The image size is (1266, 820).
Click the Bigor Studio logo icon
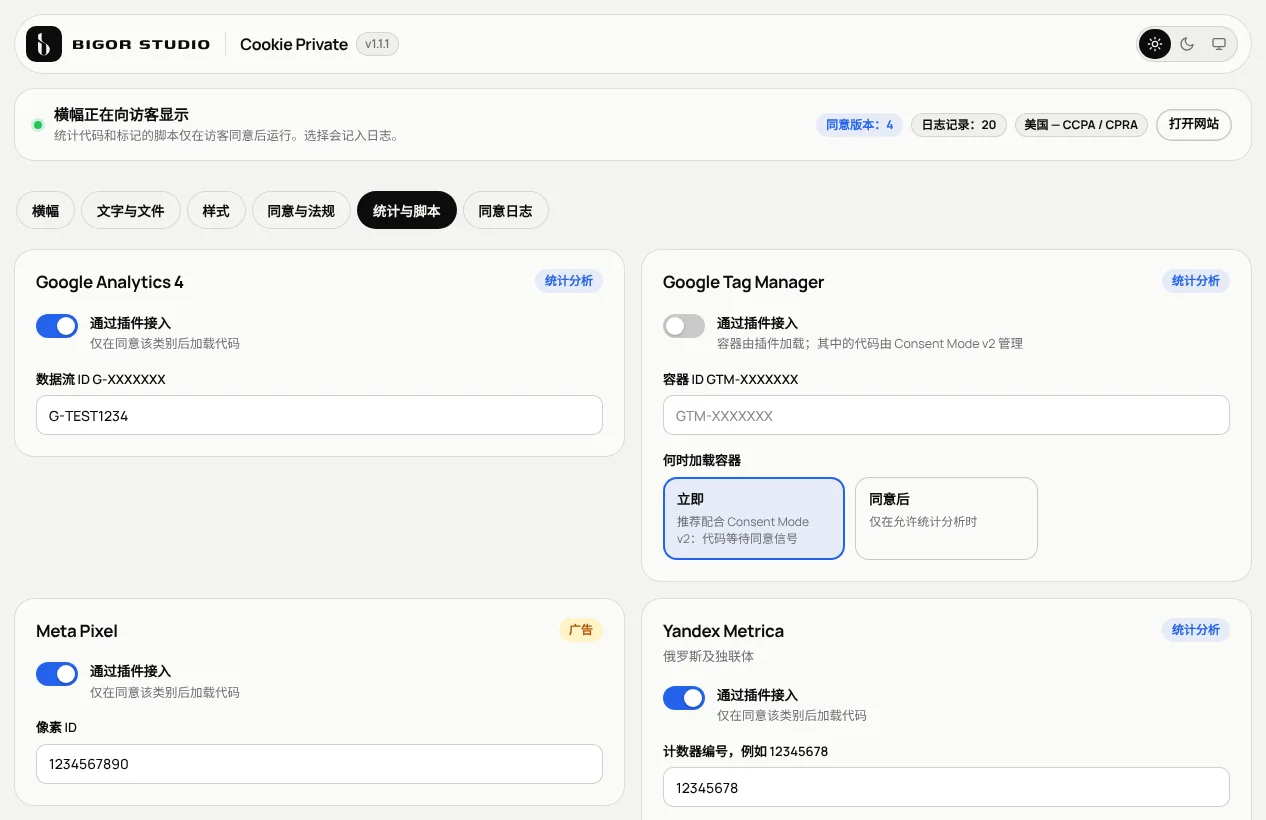pos(44,44)
